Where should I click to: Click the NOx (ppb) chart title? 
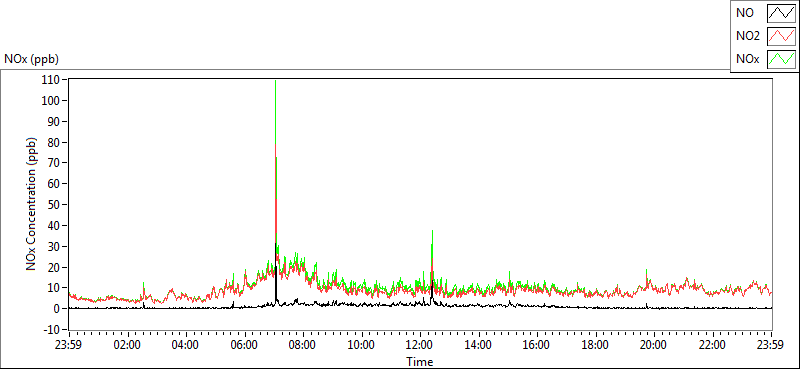(31, 59)
